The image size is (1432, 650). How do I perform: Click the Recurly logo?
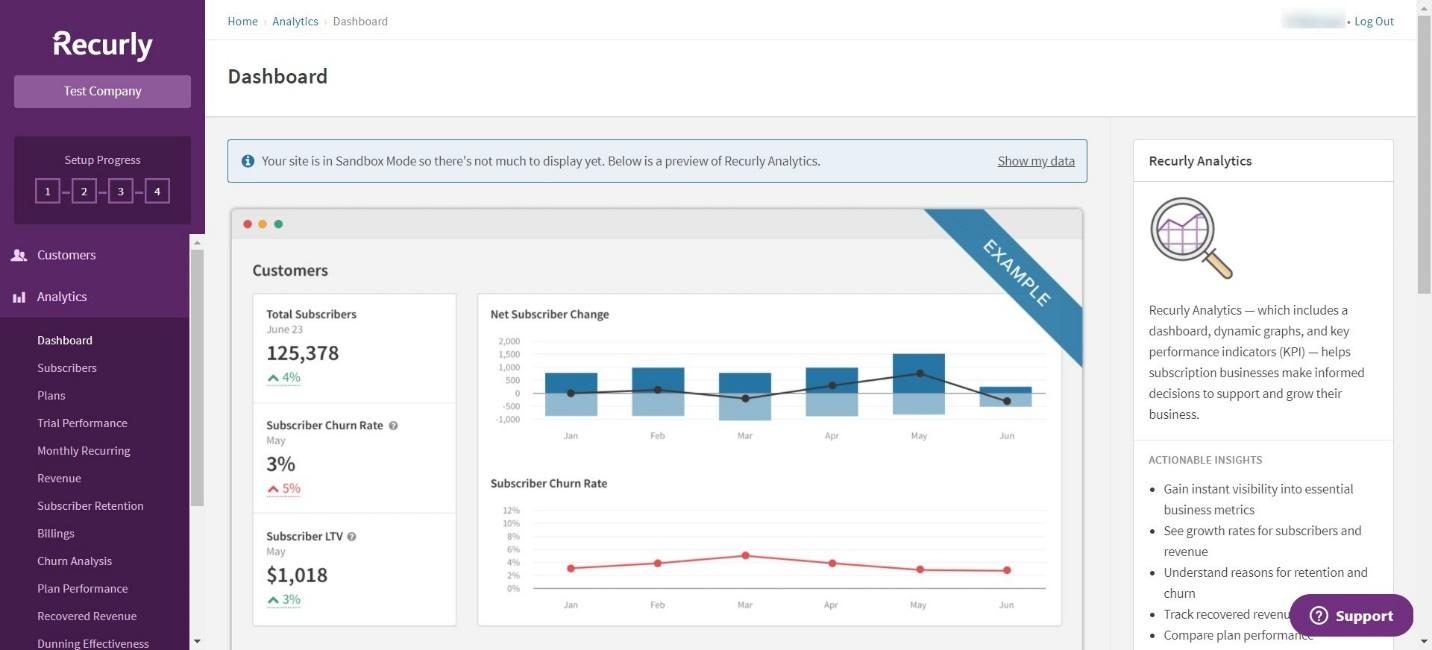pyautogui.click(x=102, y=45)
